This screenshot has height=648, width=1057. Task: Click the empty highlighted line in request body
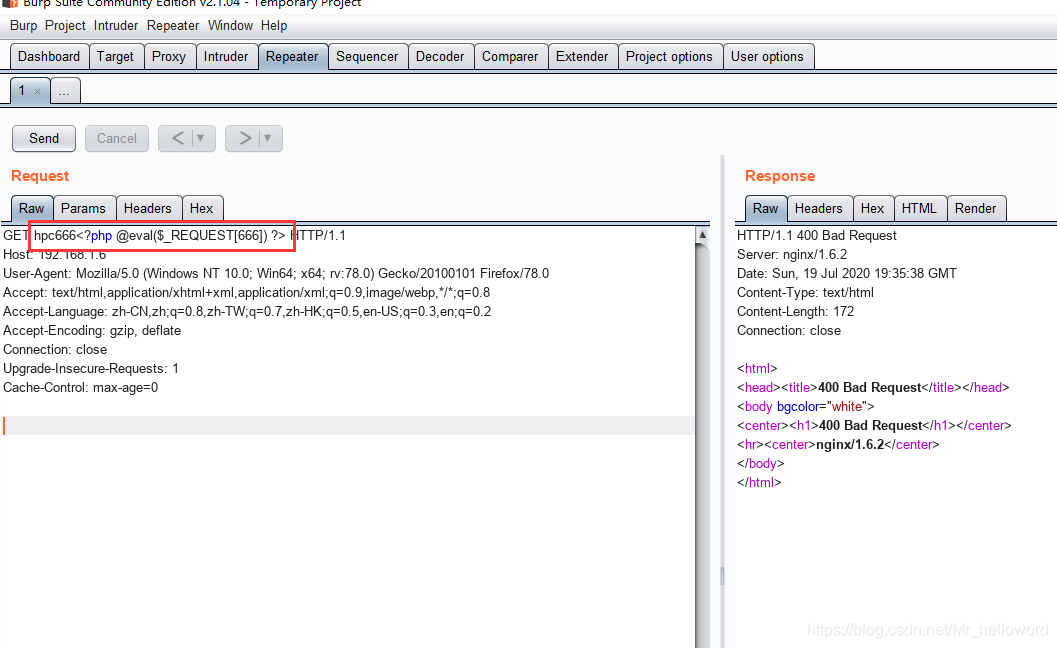[x=348, y=425]
